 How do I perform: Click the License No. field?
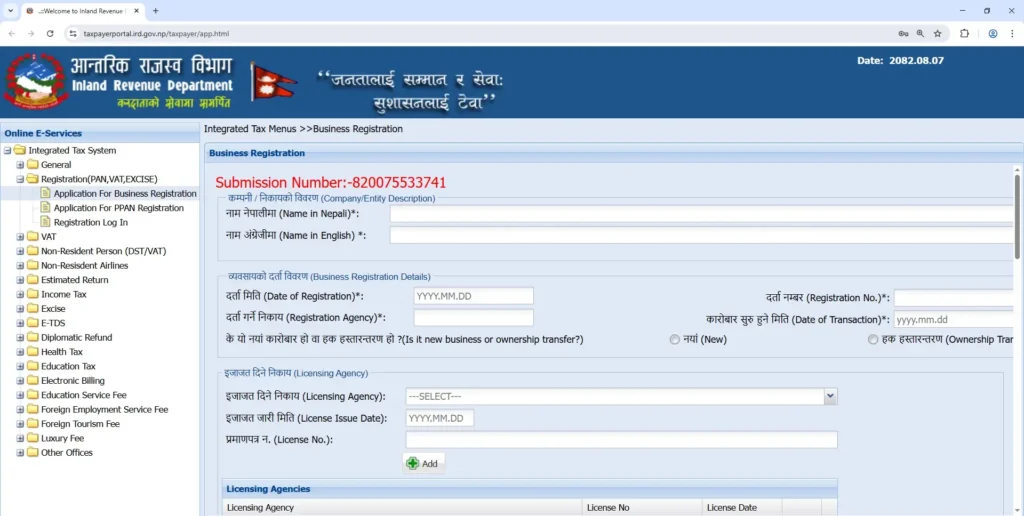(x=621, y=440)
